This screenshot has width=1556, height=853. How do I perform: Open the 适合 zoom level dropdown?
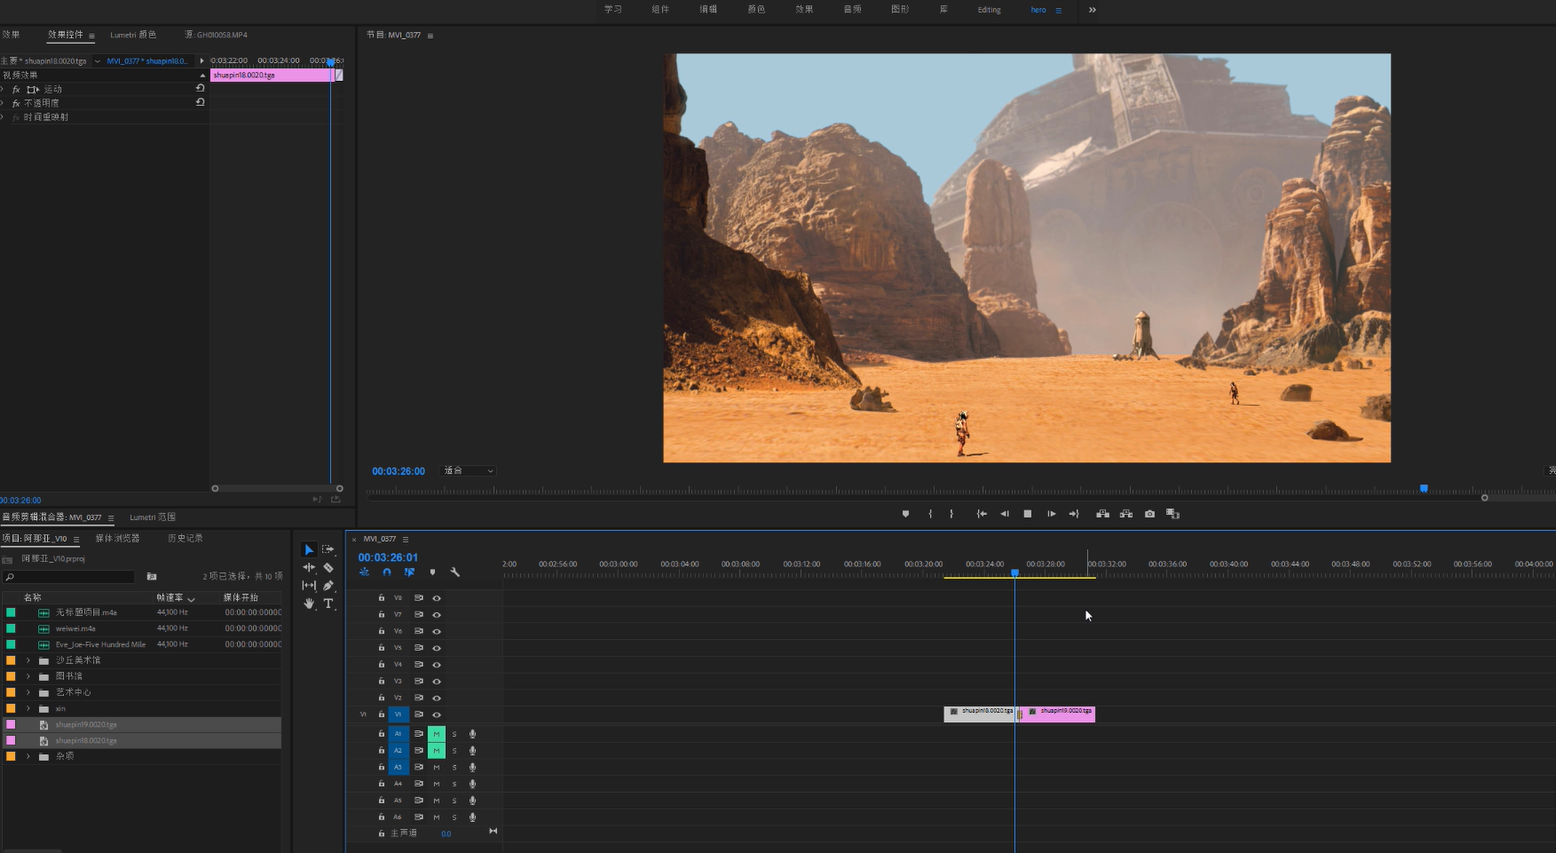(468, 471)
